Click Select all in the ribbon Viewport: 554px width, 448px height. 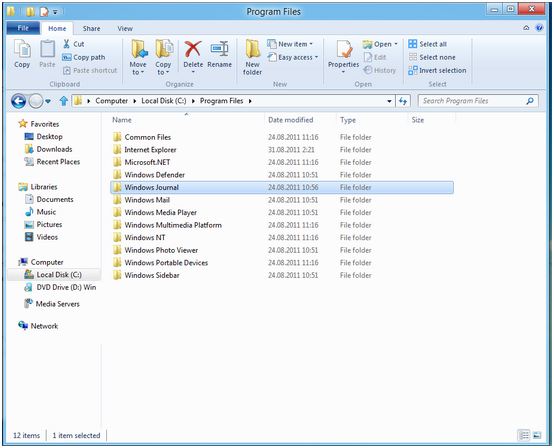point(428,44)
